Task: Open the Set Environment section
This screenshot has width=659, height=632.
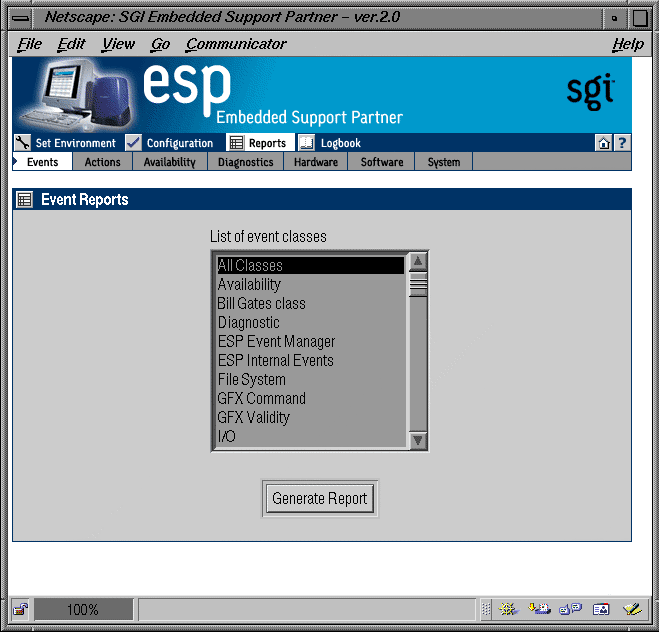Action: (65, 143)
